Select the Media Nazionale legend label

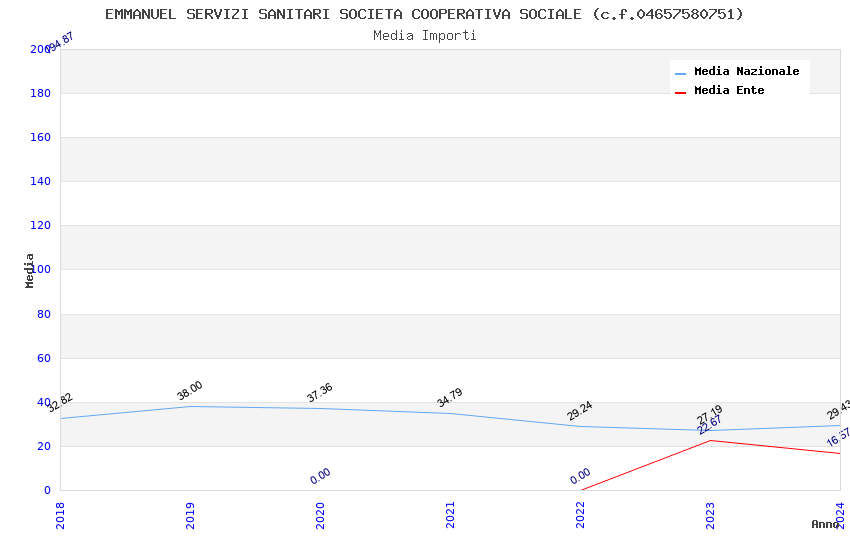point(746,71)
